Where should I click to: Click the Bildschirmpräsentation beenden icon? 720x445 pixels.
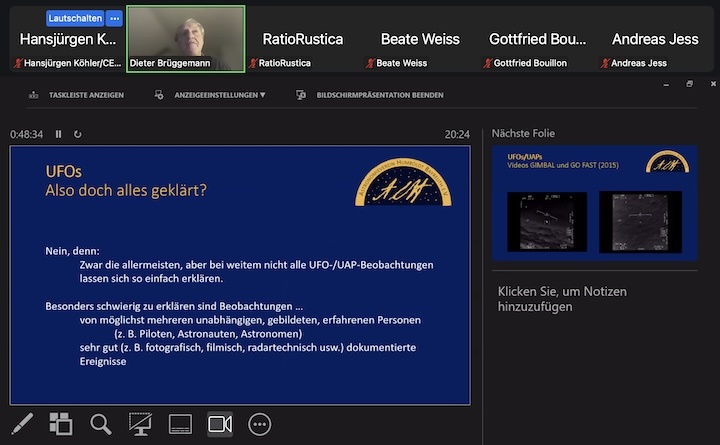pyautogui.click(x=301, y=95)
